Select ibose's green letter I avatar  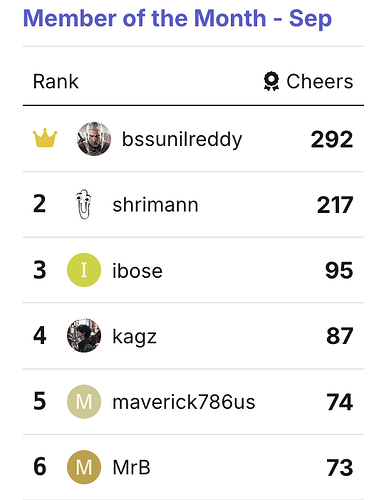tap(84, 270)
